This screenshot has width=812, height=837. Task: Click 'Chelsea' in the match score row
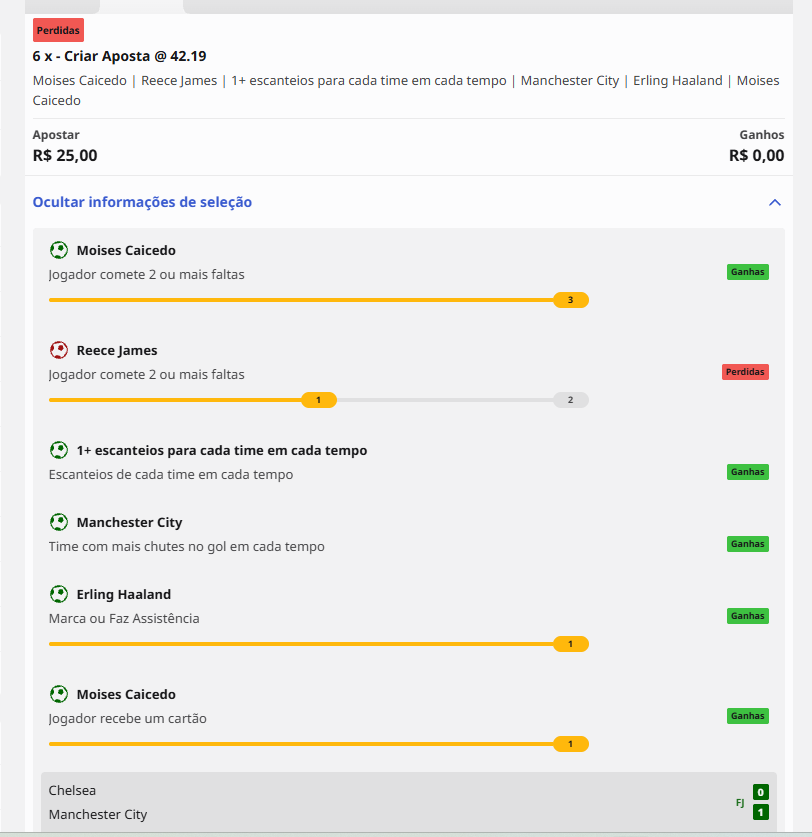pyautogui.click(x=72, y=790)
